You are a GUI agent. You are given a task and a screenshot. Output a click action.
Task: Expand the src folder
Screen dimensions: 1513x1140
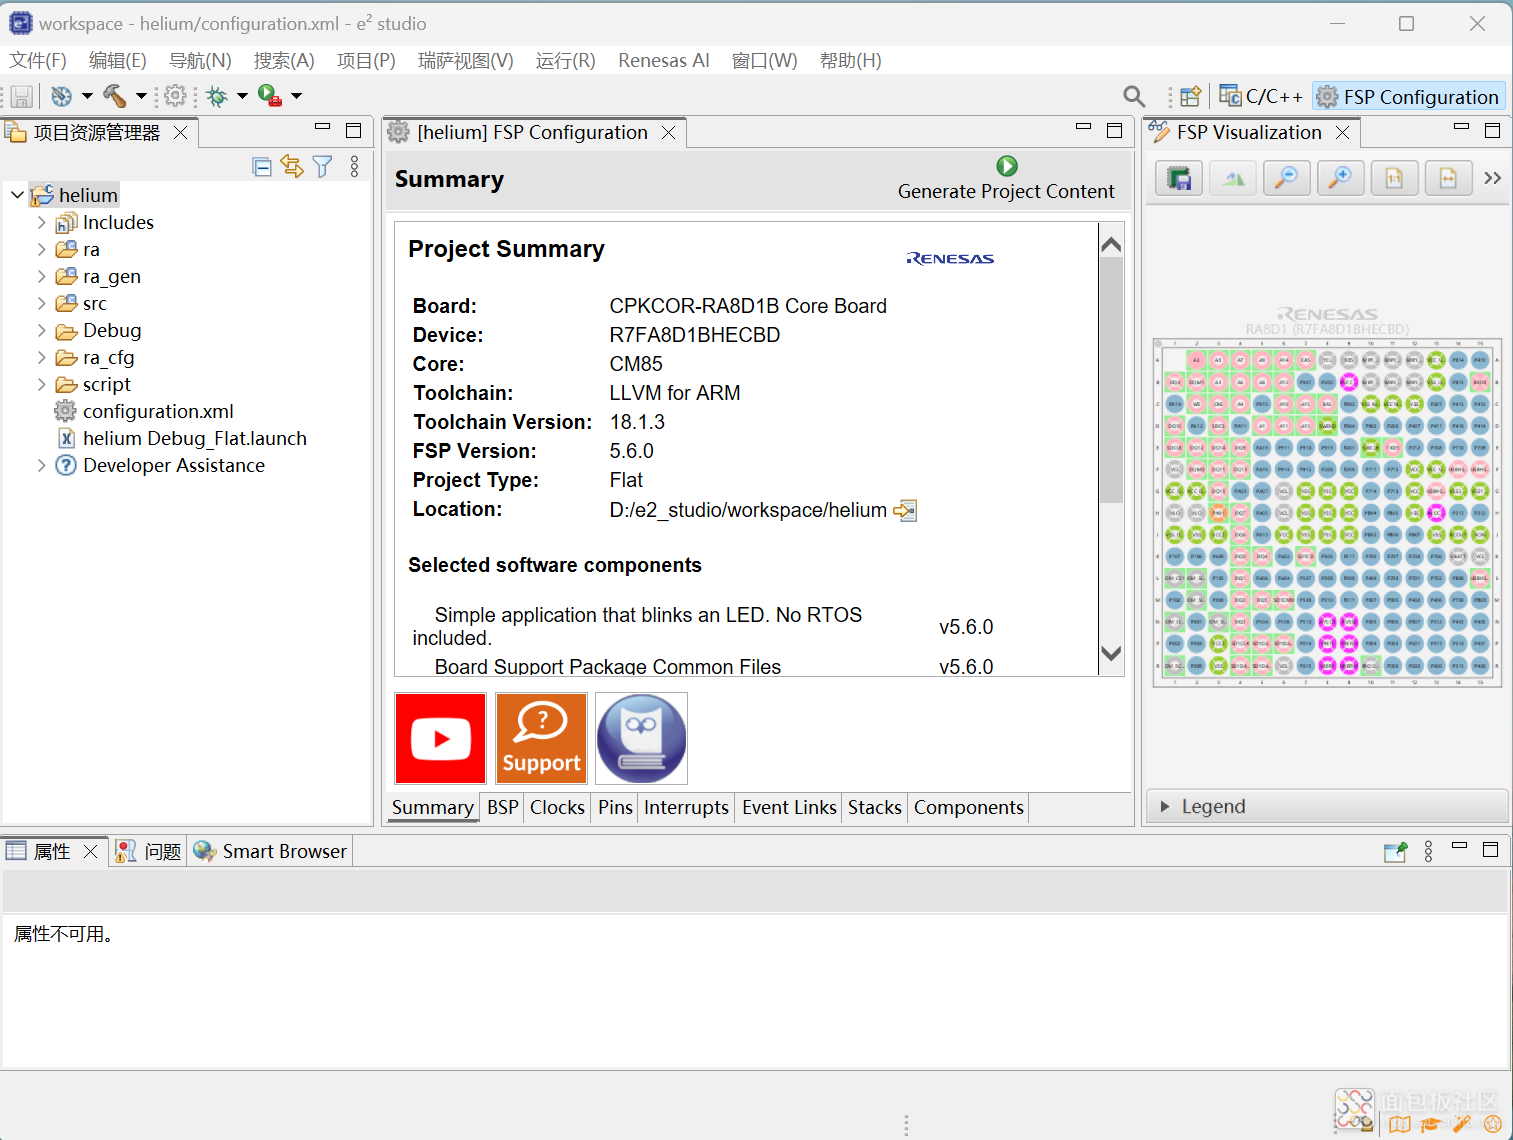pos(41,303)
